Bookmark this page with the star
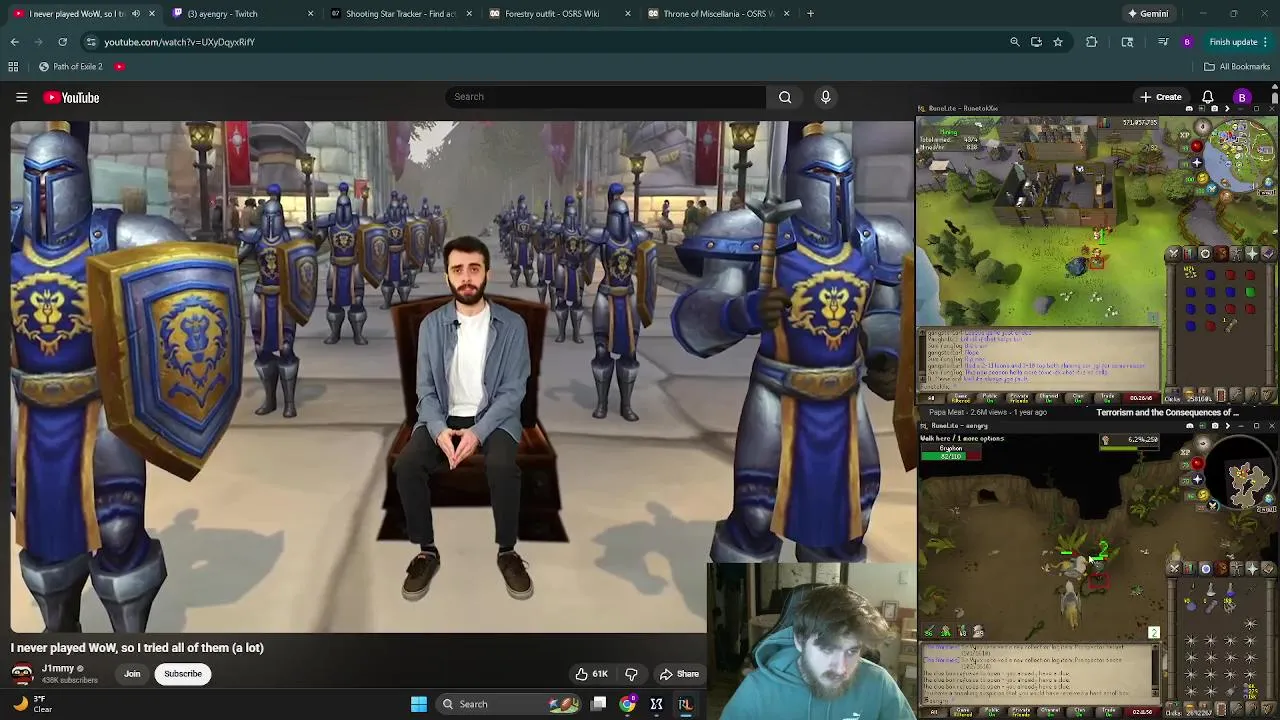This screenshot has height=720, width=1280. (x=1058, y=42)
